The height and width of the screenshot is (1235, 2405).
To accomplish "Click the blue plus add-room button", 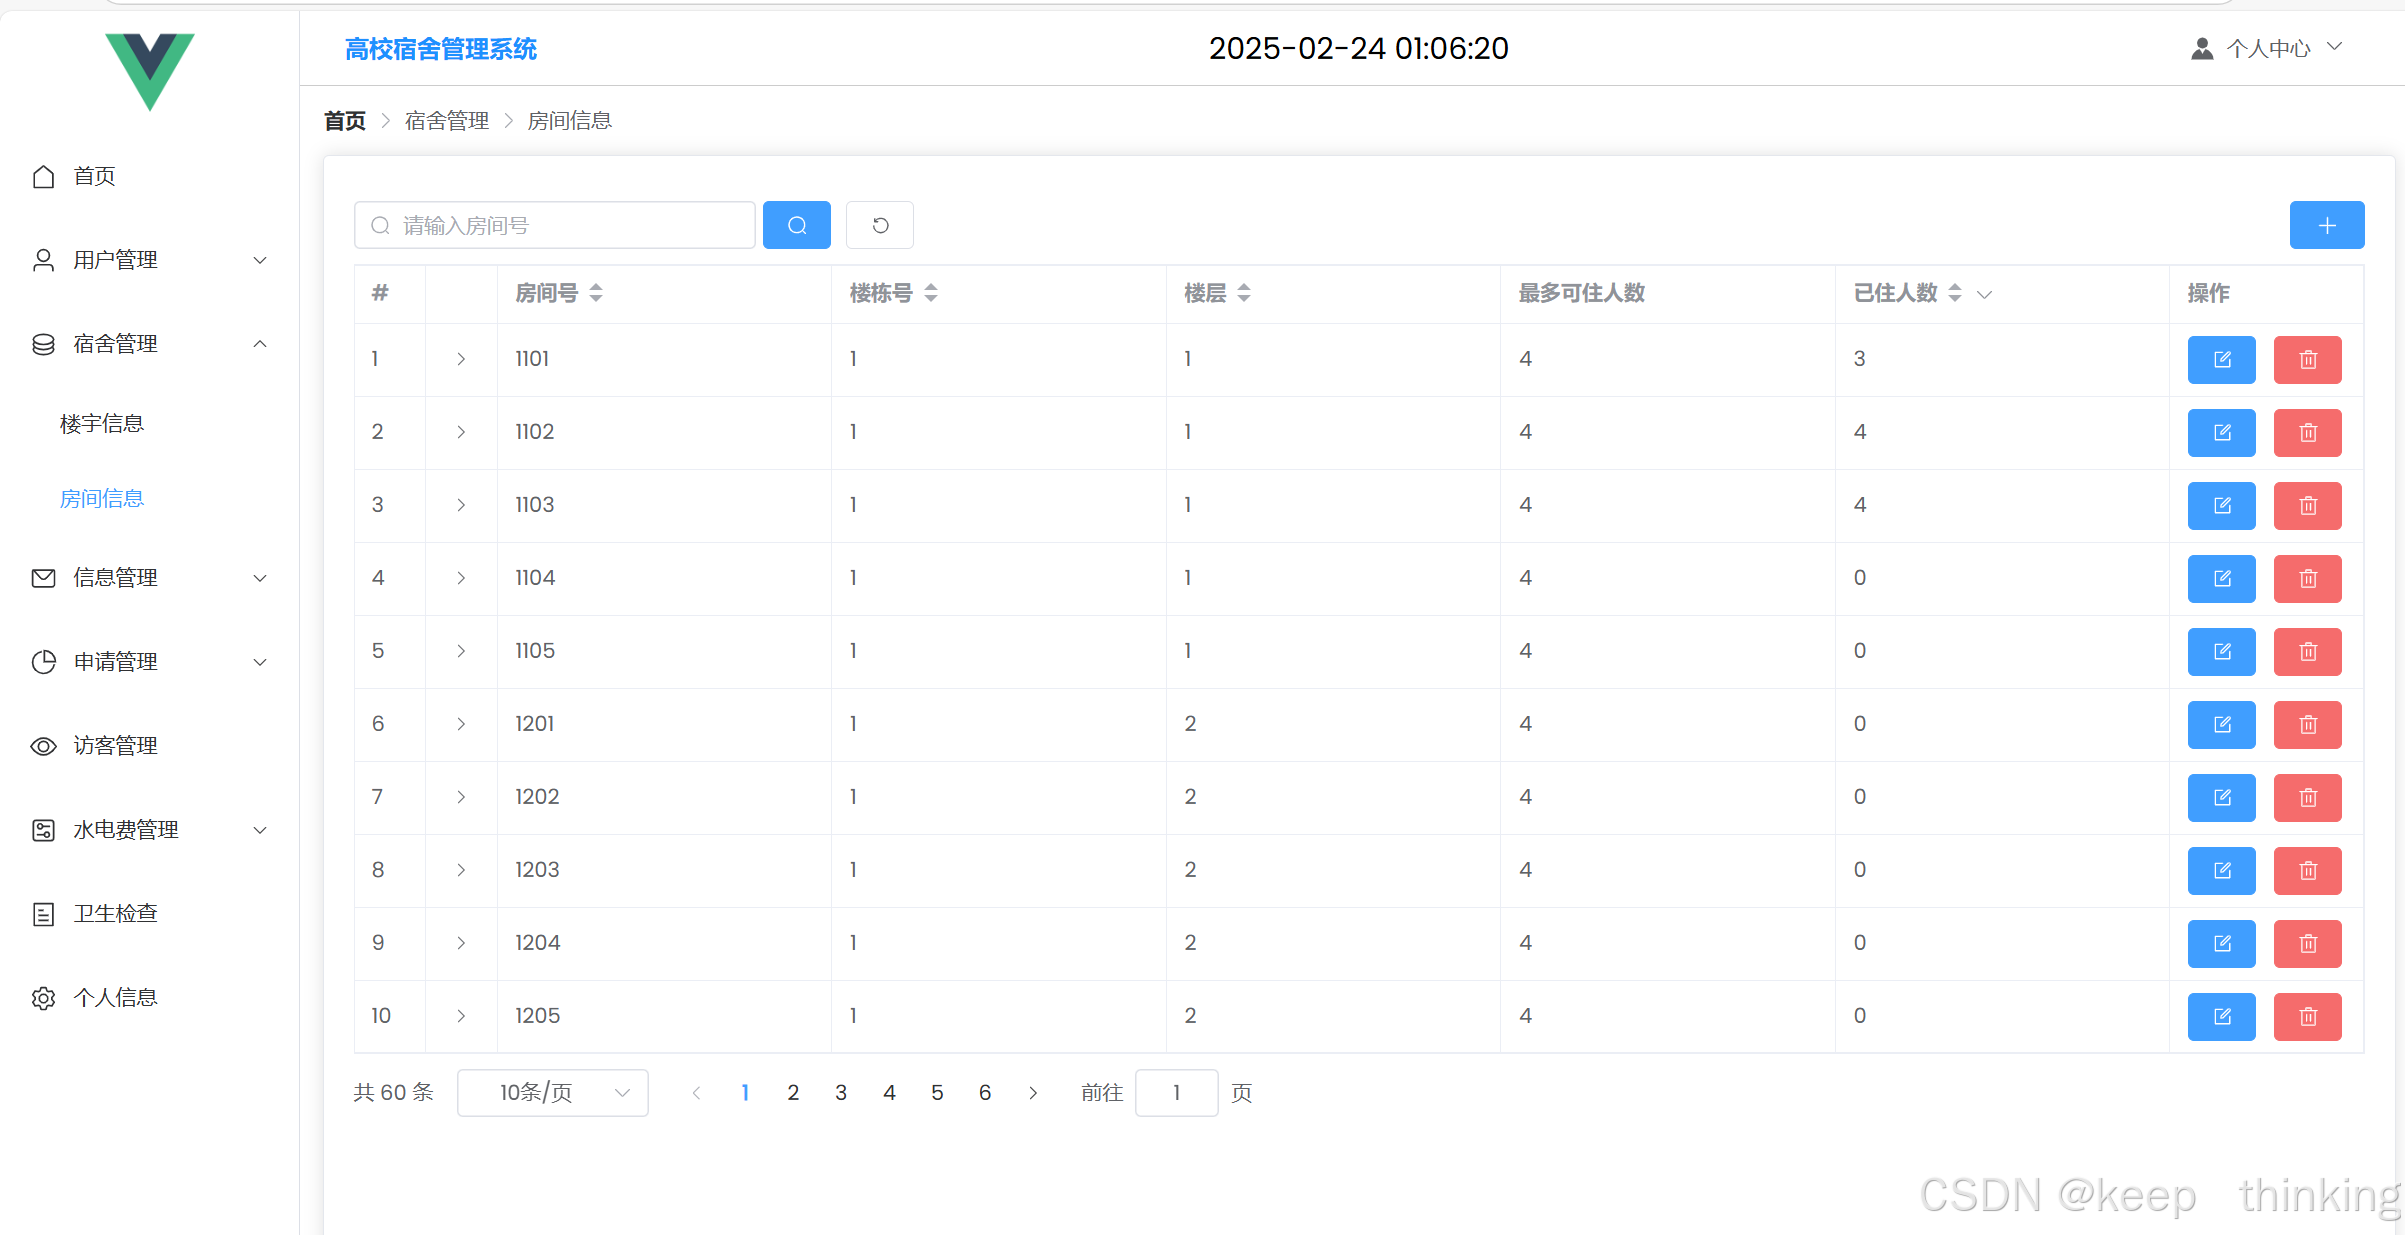I will tap(2326, 225).
